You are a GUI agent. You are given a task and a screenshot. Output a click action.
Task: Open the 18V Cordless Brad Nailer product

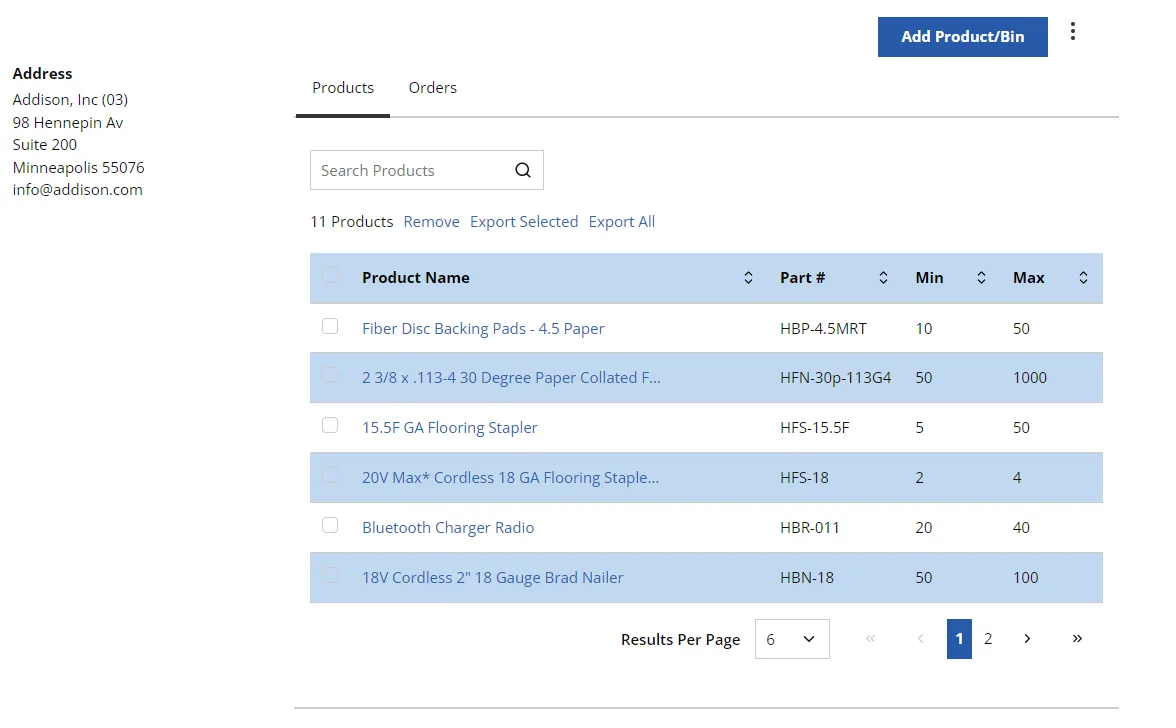(x=493, y=578)
